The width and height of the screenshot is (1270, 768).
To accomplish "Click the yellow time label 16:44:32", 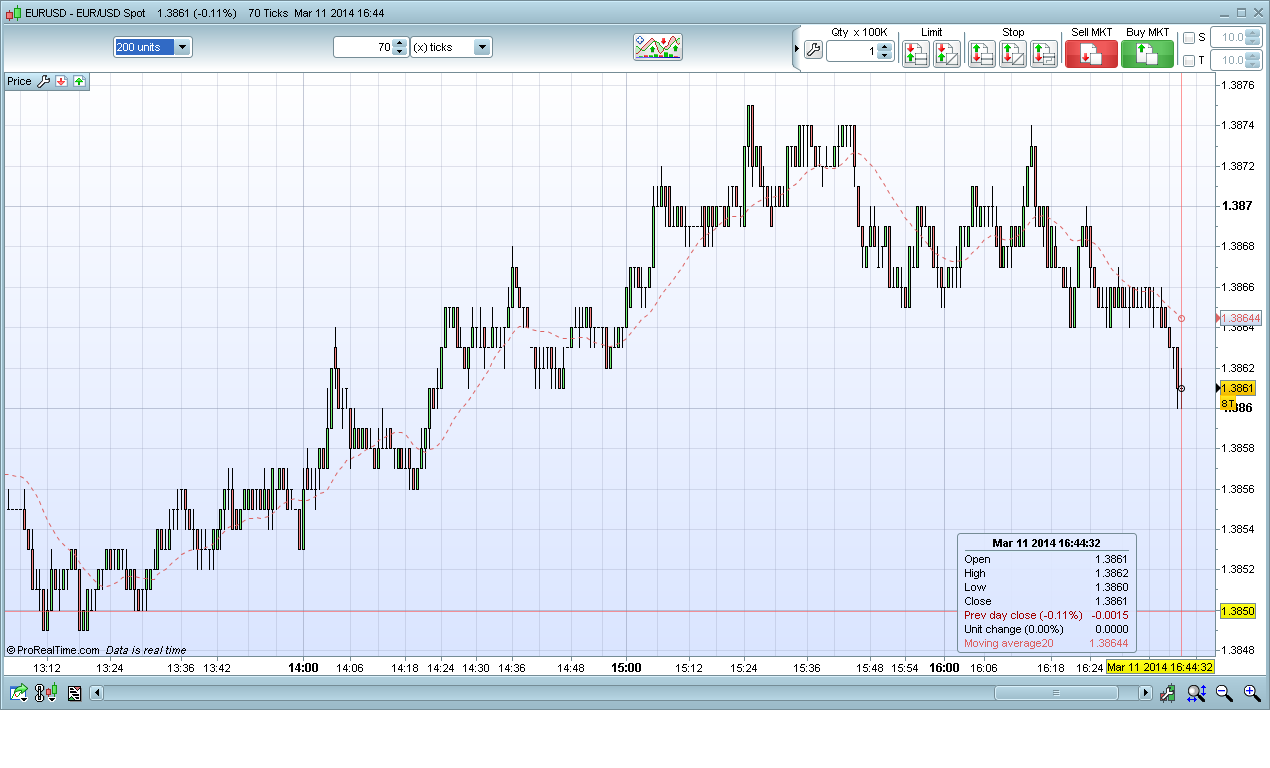I will [1160, 667].
